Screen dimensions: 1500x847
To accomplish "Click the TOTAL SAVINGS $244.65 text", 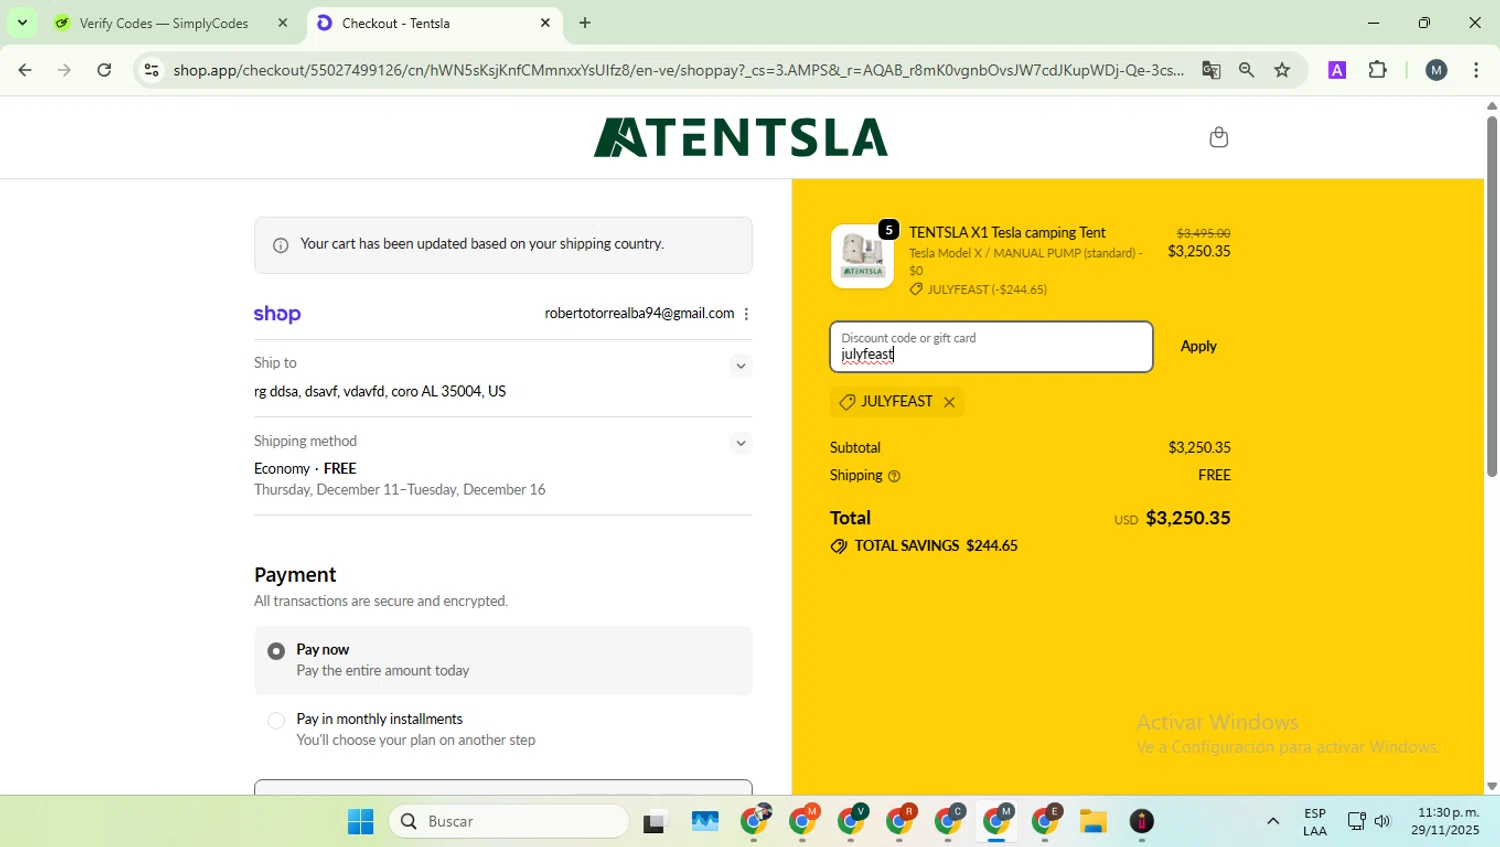I will (936, 546).
